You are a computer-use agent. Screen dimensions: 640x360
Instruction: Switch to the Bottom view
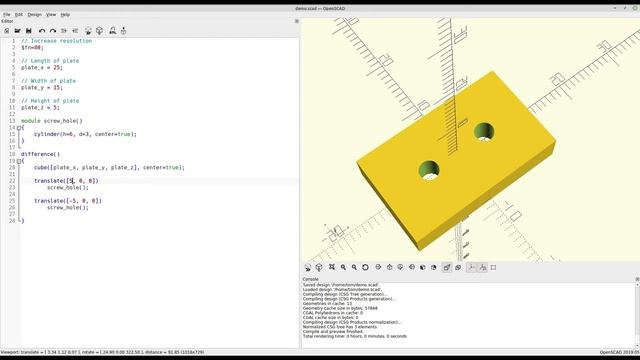pos(400,267)
